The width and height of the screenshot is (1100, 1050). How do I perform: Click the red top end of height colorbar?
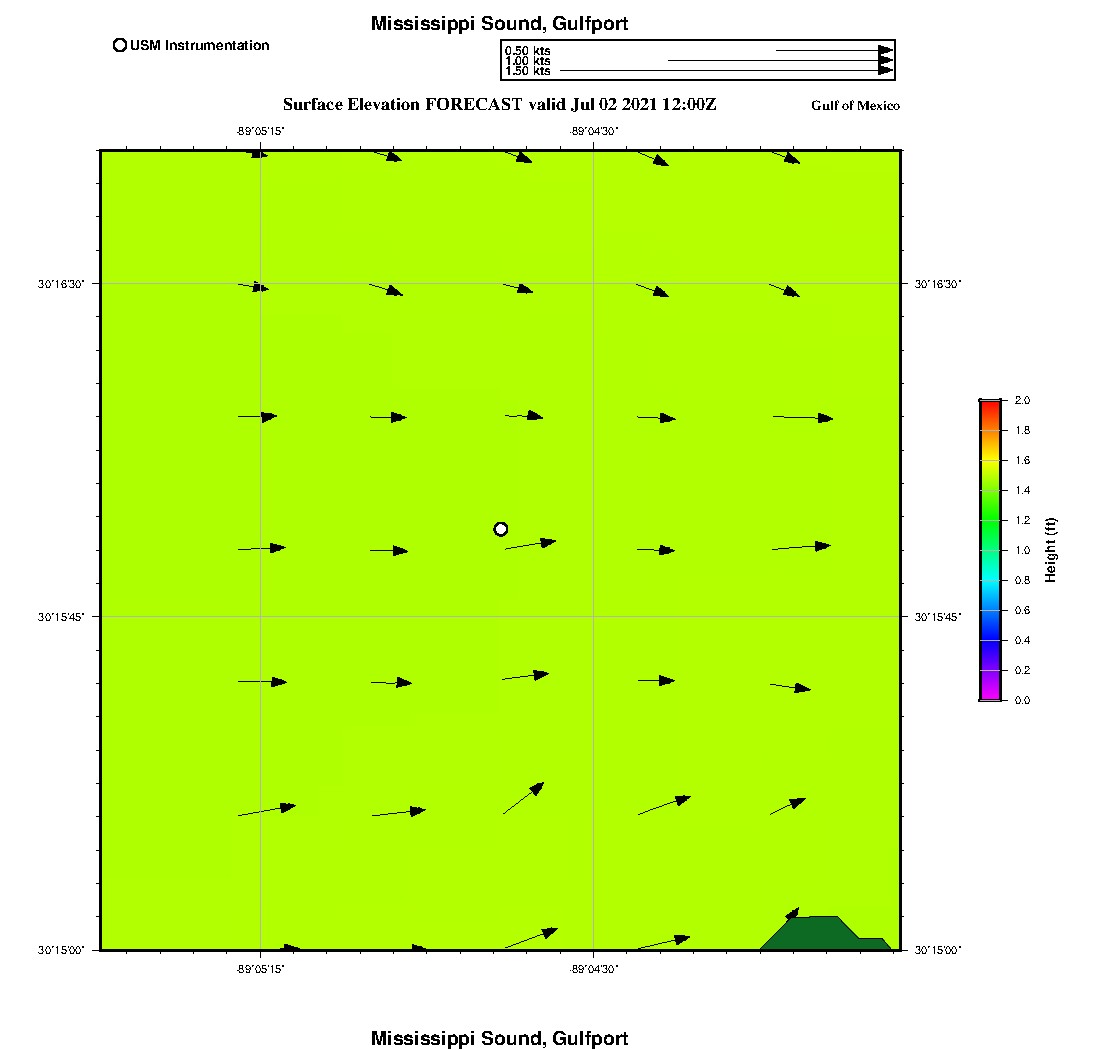pos(990,404)
